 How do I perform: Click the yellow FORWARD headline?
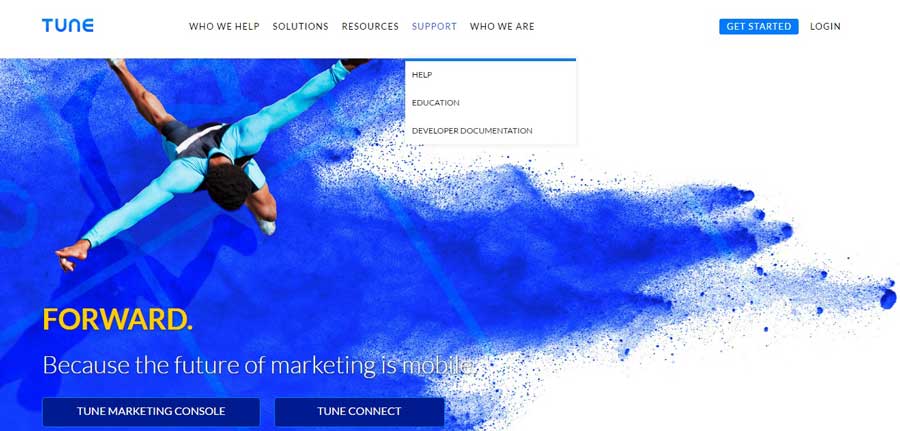(x=118, y=320)
